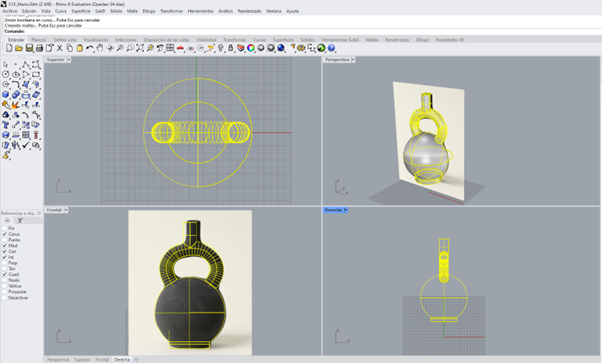Enable the Tan object snap checkbox
Viewport: 602px width, 363px height.
click(x=5, y=269)
